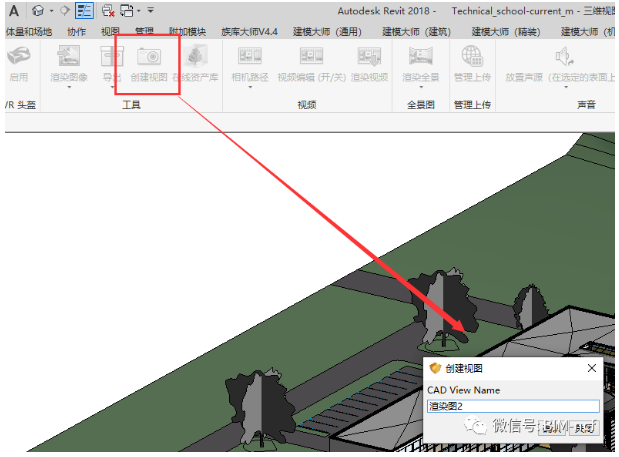This screenshot has height=457, width=619.
Task: Click the 工具 panel title label
Action: pos(131,105)
